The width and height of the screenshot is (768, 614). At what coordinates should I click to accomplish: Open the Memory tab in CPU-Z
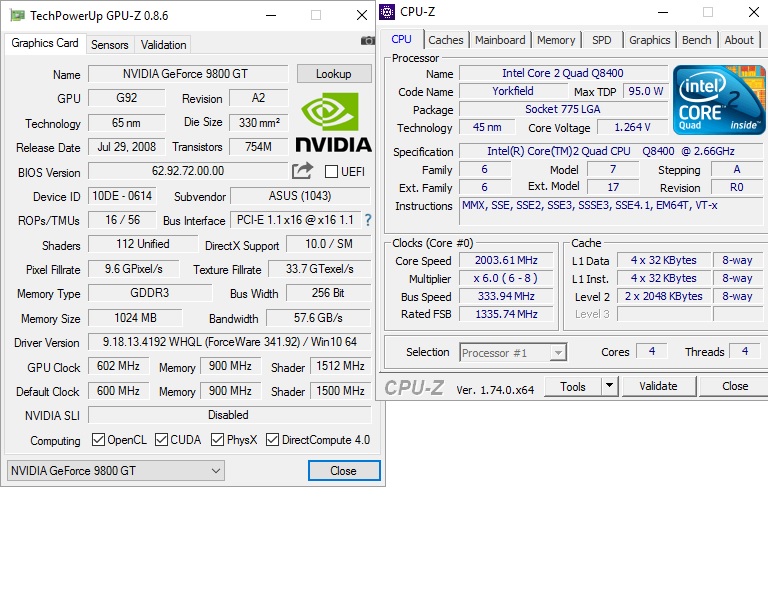click(x=556, y=40)
